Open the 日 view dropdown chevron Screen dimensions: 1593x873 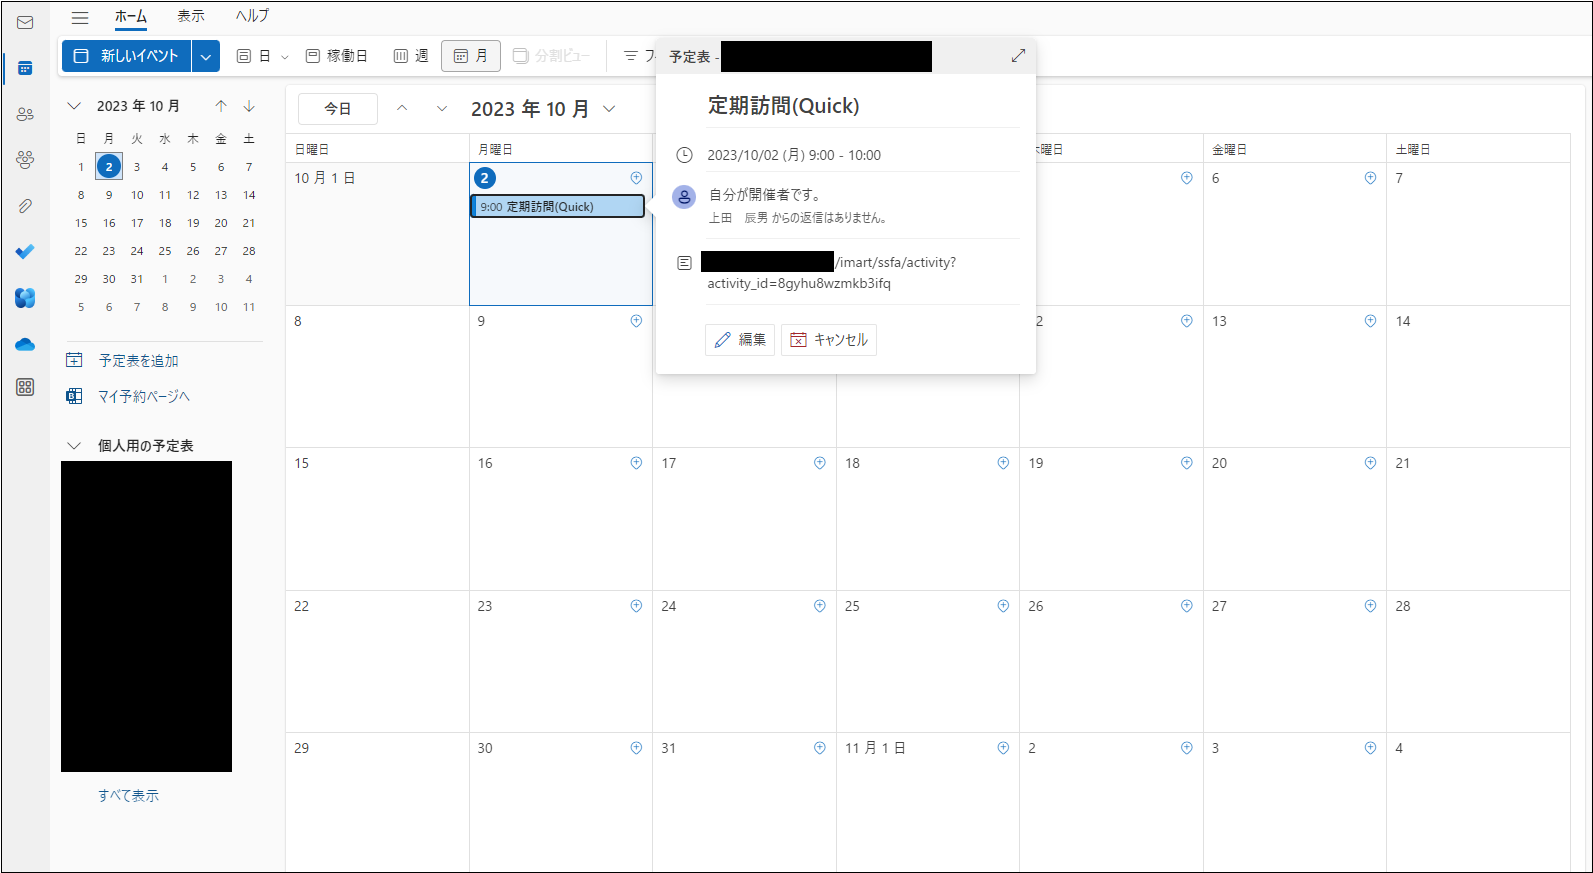[x=285, y=57]
